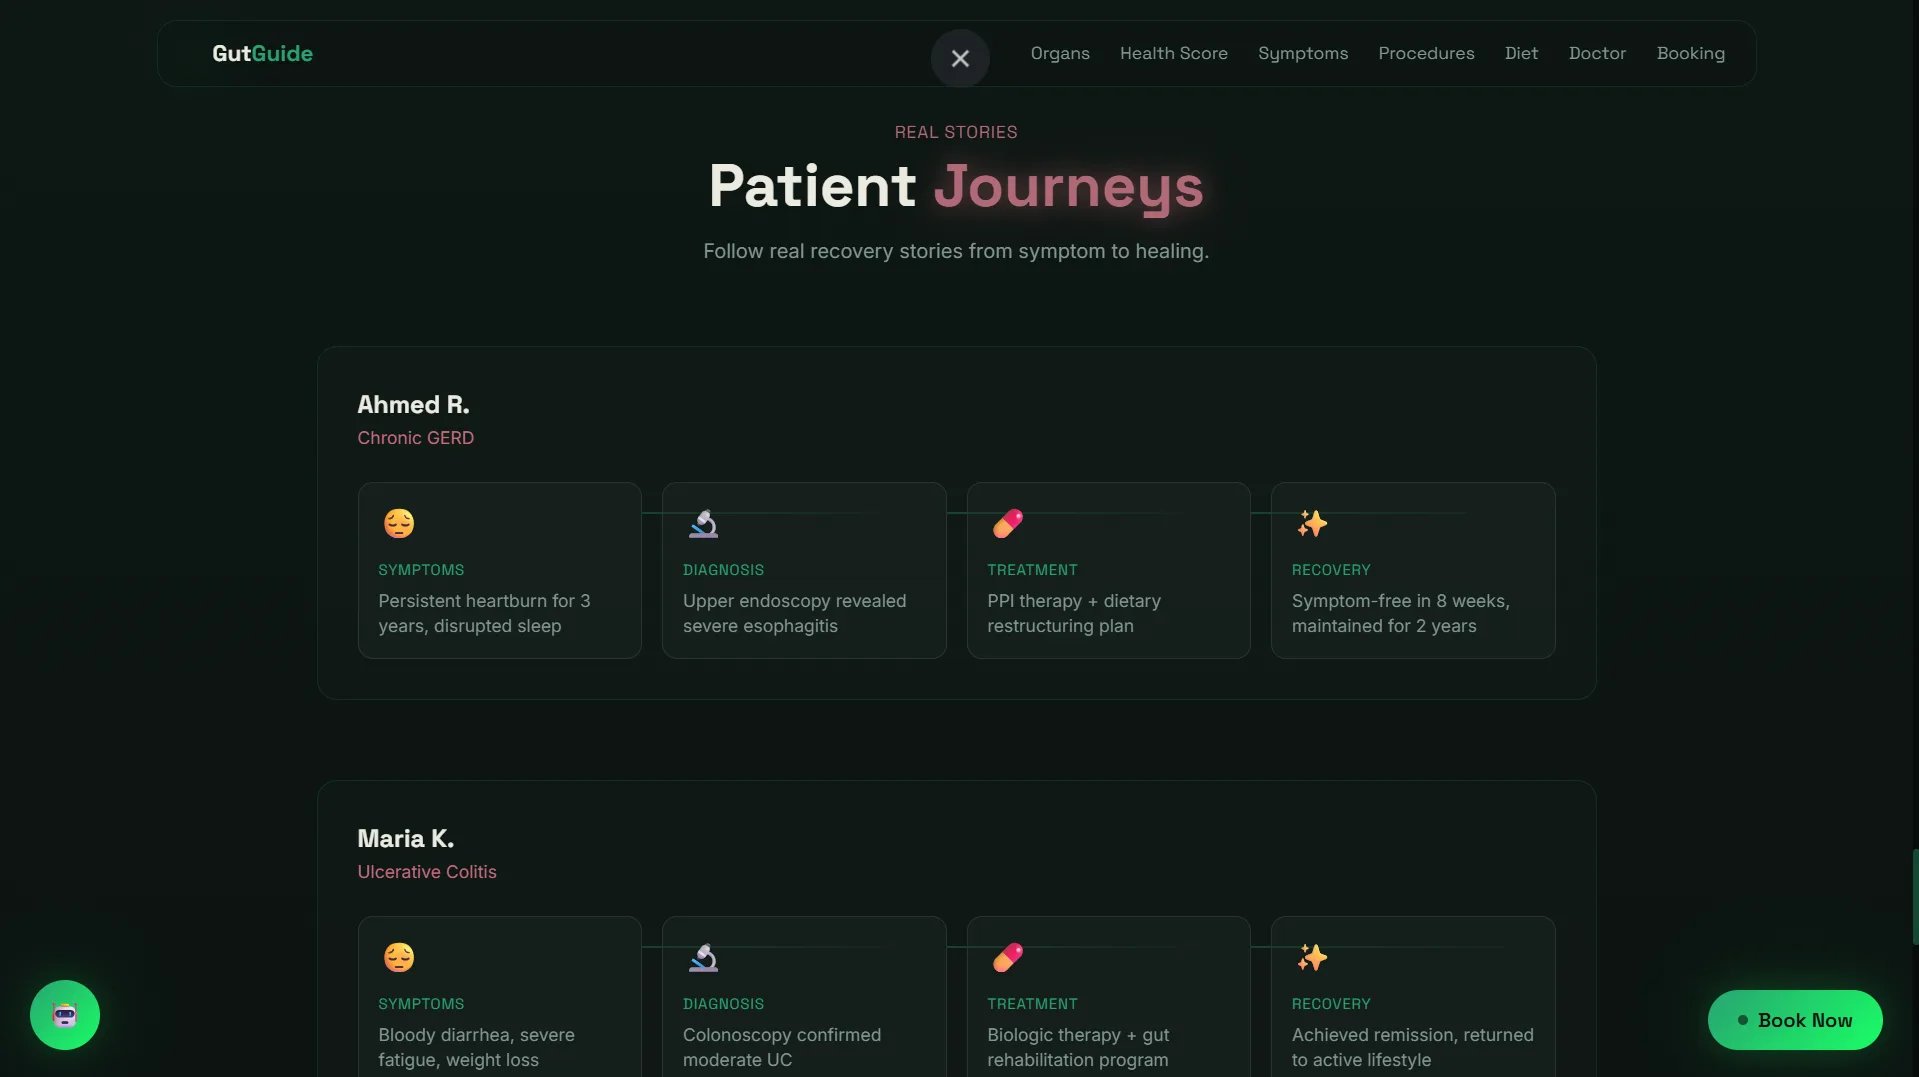
Task: Navigate to the Symptoms nav link
Action: [1302, 53]
